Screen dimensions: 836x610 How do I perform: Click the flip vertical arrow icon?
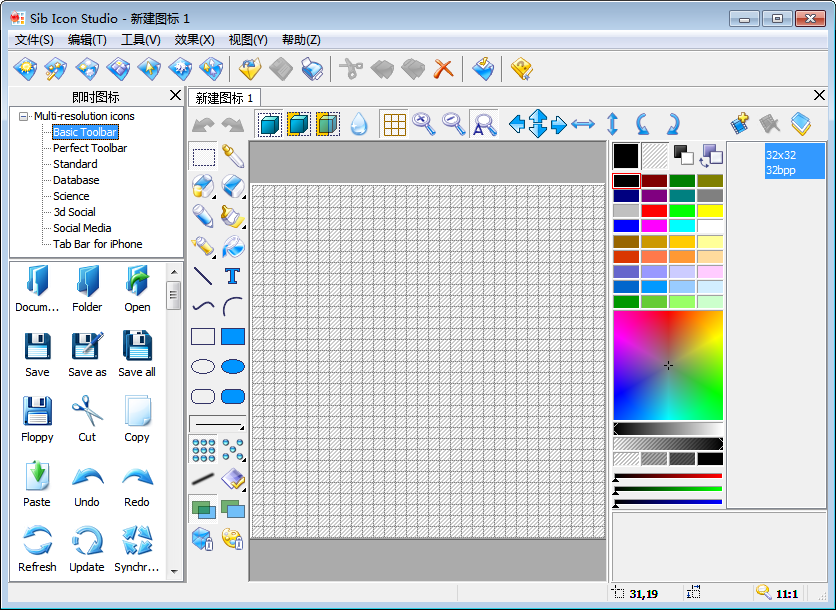pyautogui.click(x=613, y=124)
